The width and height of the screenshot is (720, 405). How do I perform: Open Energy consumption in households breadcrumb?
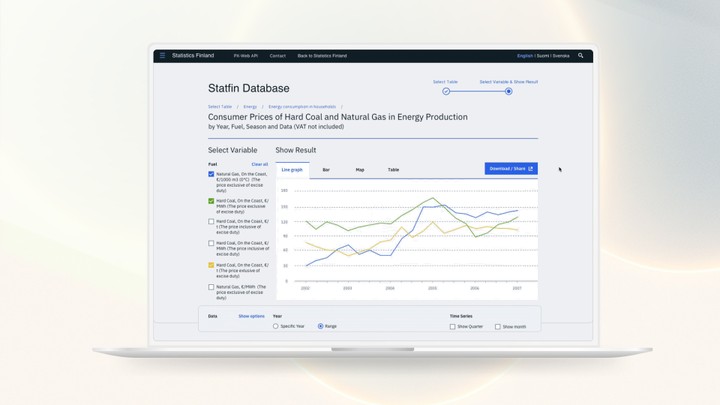[302, 107]
